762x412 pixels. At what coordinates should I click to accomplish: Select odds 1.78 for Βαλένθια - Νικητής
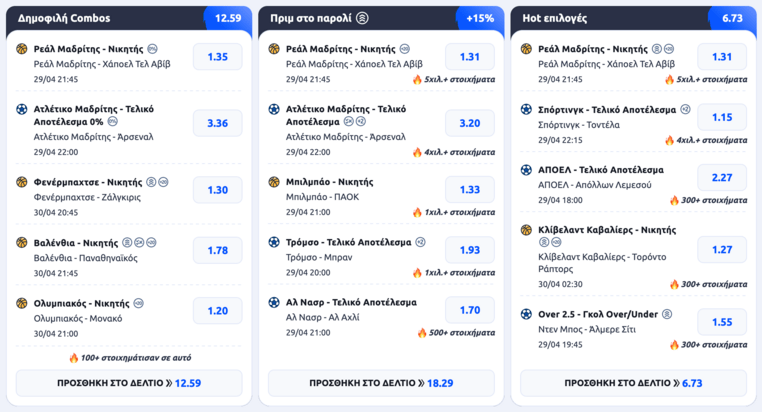pyautogui.click(x=218, y=250)
